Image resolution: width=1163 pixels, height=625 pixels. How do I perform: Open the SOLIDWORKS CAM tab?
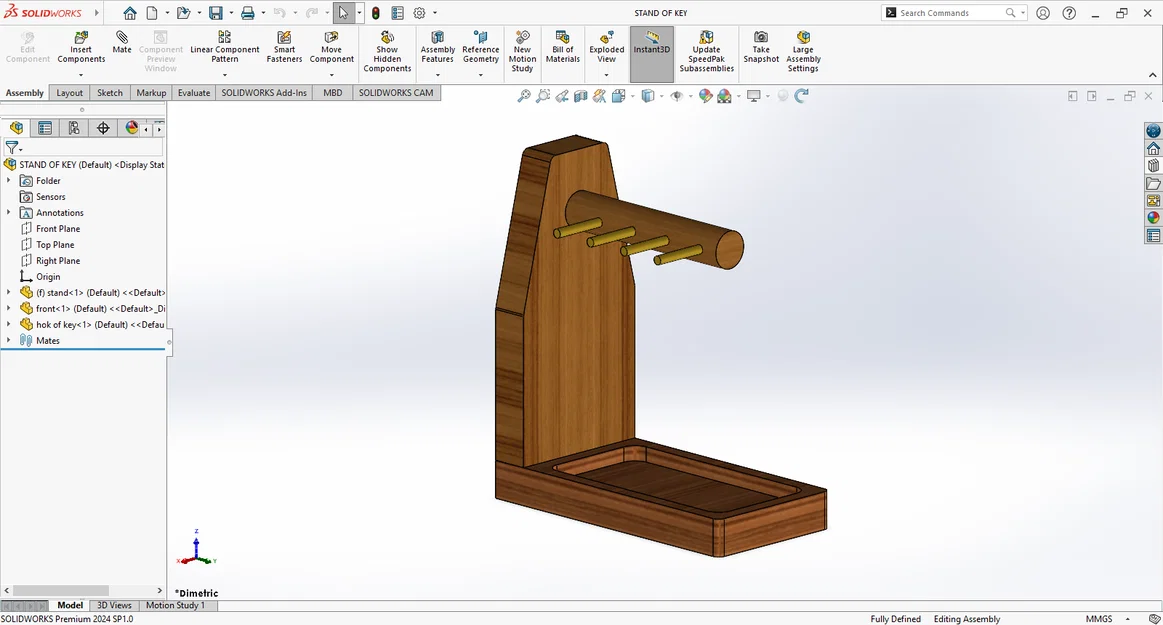[396, 93]
